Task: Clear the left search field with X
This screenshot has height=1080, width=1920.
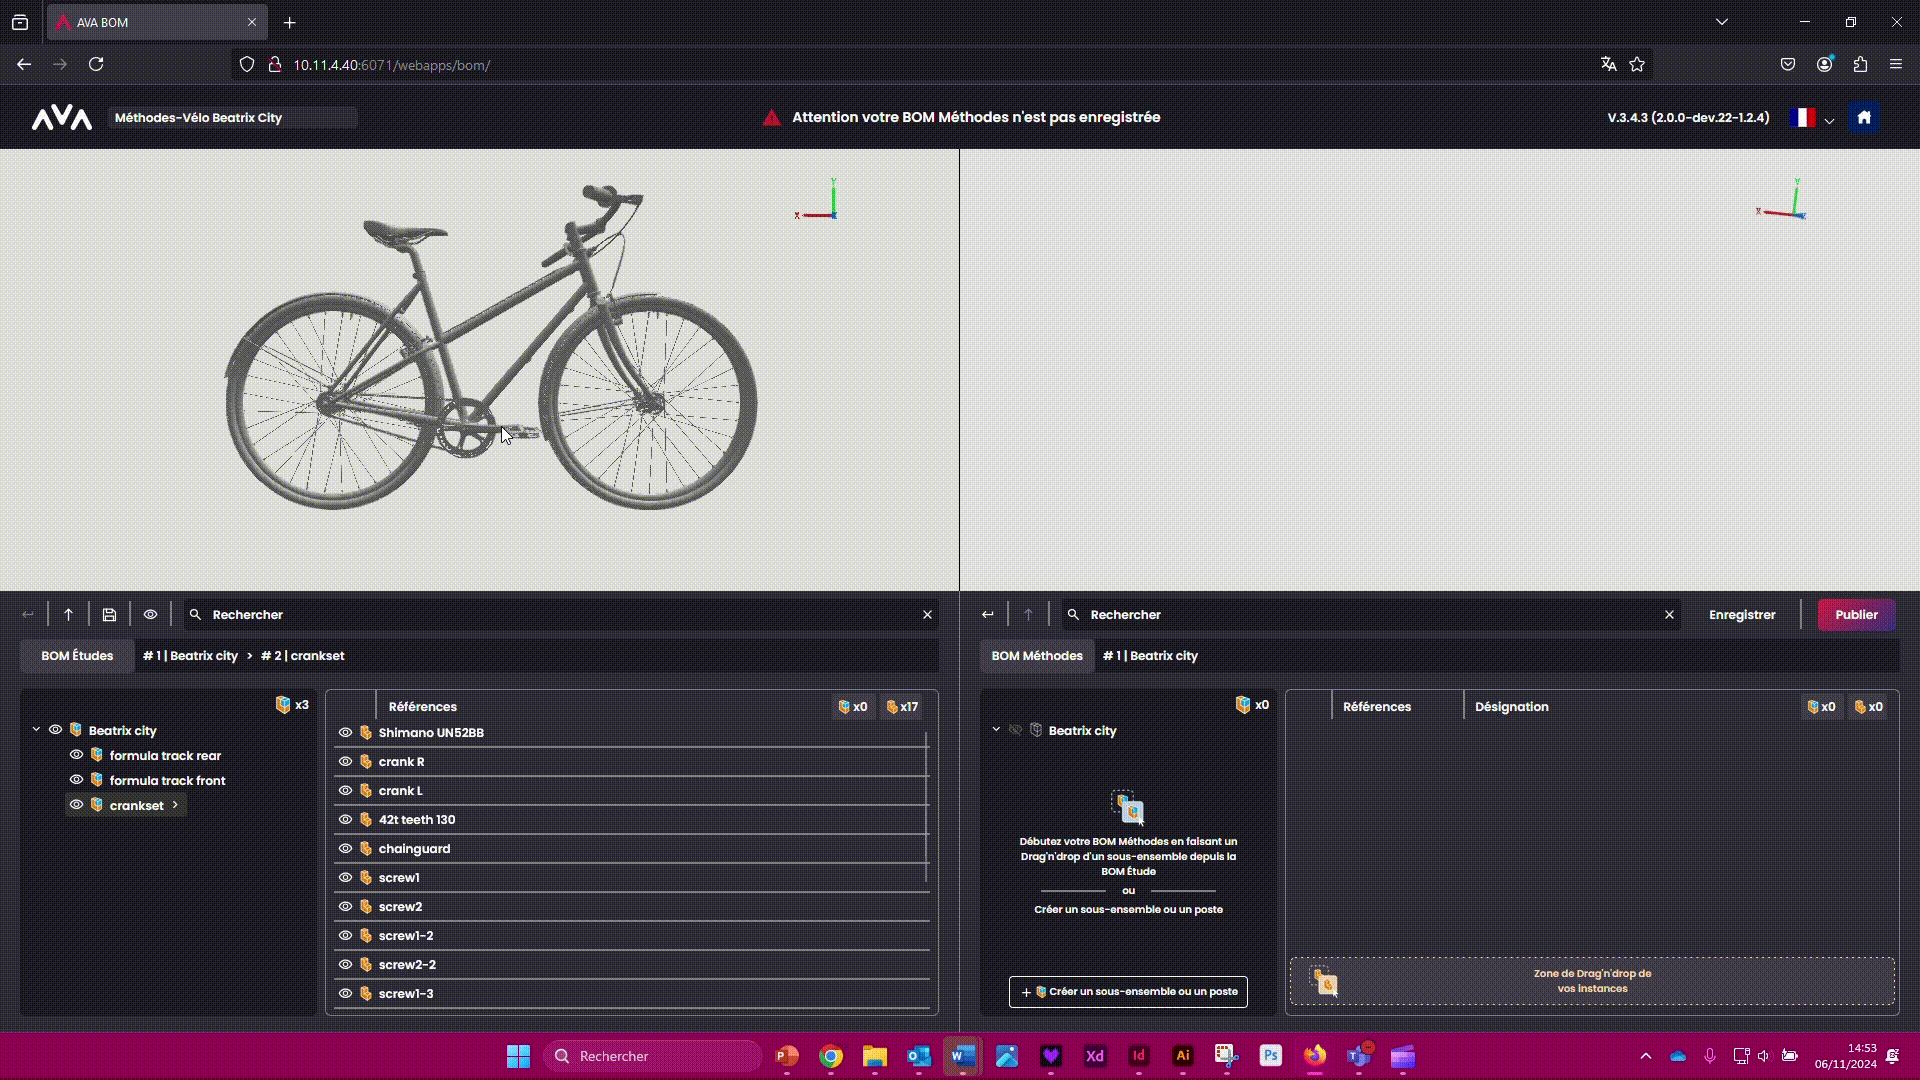Action: point(927,615)
